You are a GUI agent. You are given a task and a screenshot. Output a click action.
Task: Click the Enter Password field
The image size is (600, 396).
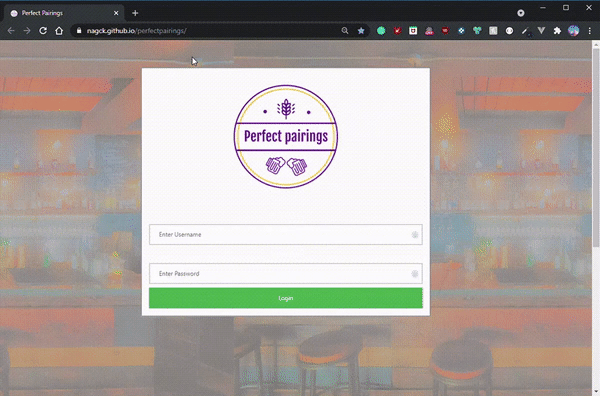(x=286, y=274)
